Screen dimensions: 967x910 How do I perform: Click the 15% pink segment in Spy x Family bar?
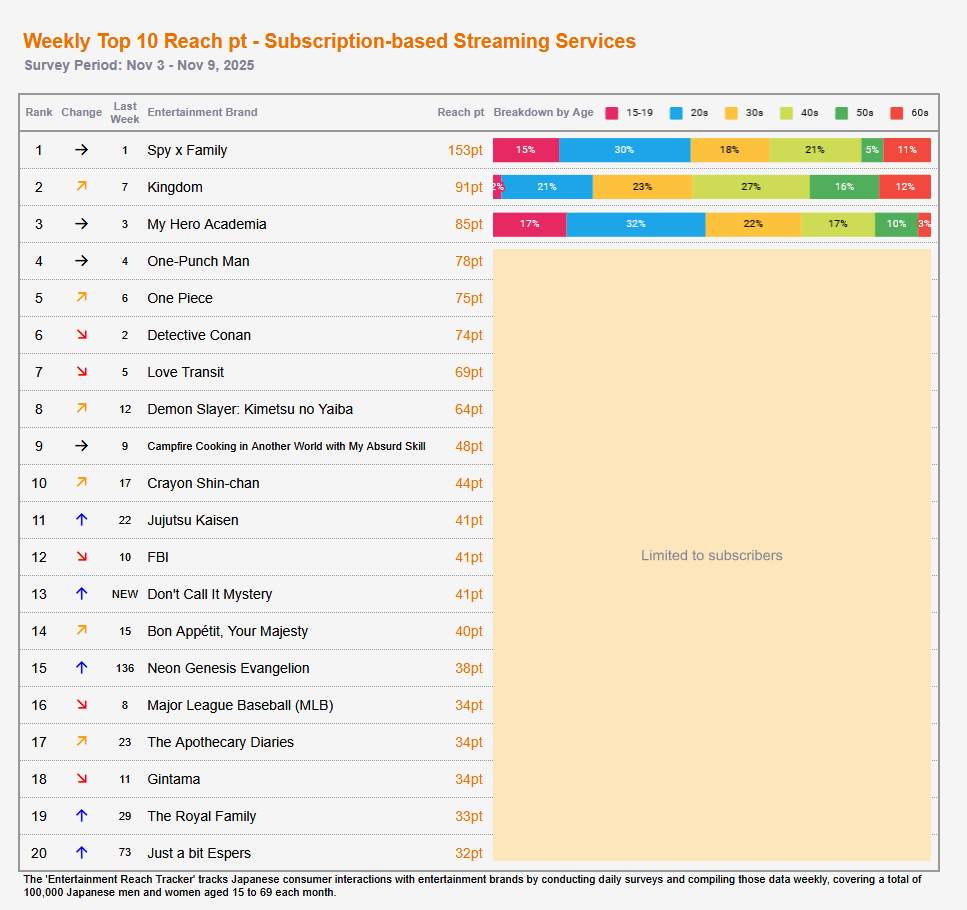click(x=525, y=150)
